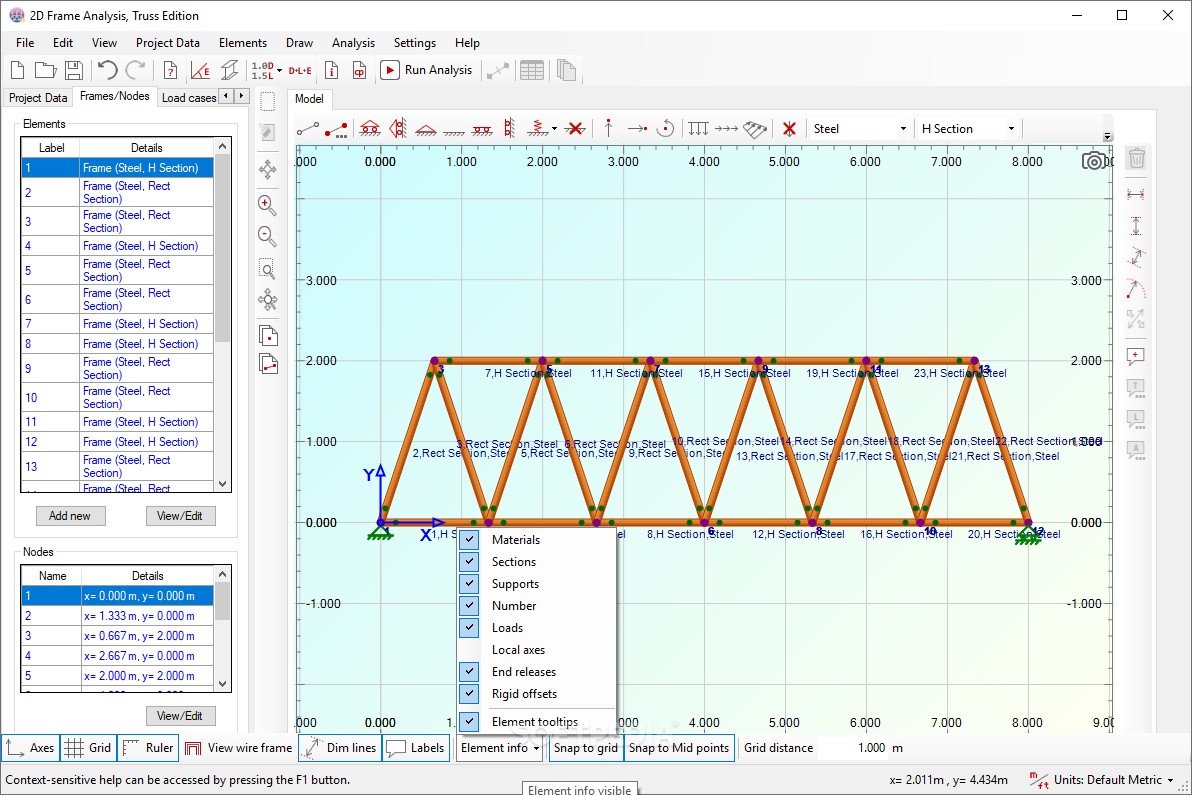Image resolution: width=1192 pixels, height=795 pixels.
Task: Open the Analysis menu
Action: [353, 43]
